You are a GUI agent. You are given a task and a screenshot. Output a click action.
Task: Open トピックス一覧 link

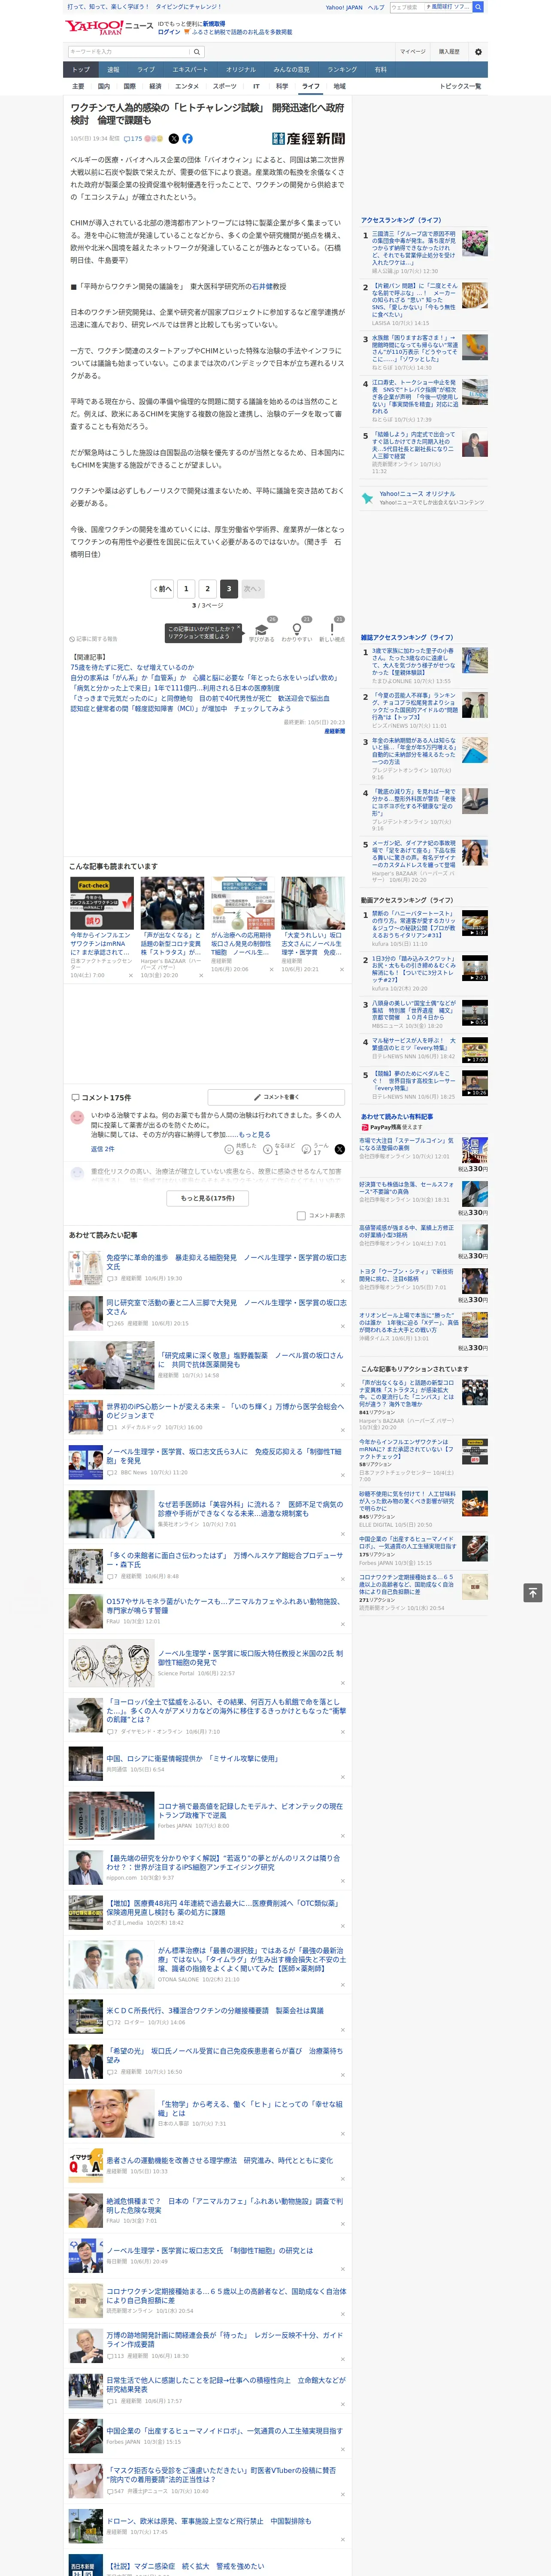pyautogui.click(x=460, y=86)
